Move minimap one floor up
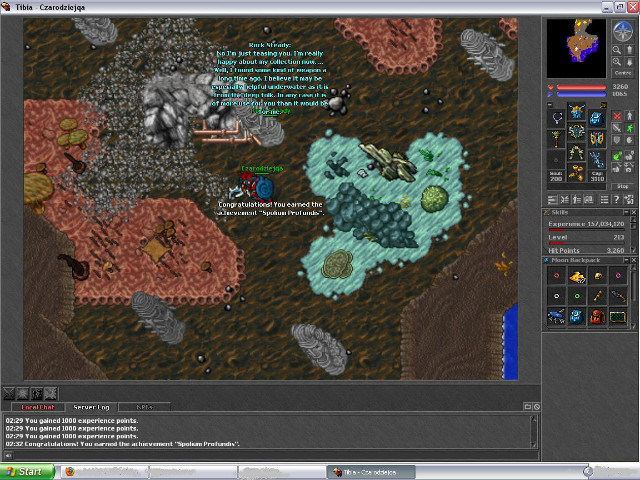The height and width of the screenshot is (480, 640). [x=629, y=50]
